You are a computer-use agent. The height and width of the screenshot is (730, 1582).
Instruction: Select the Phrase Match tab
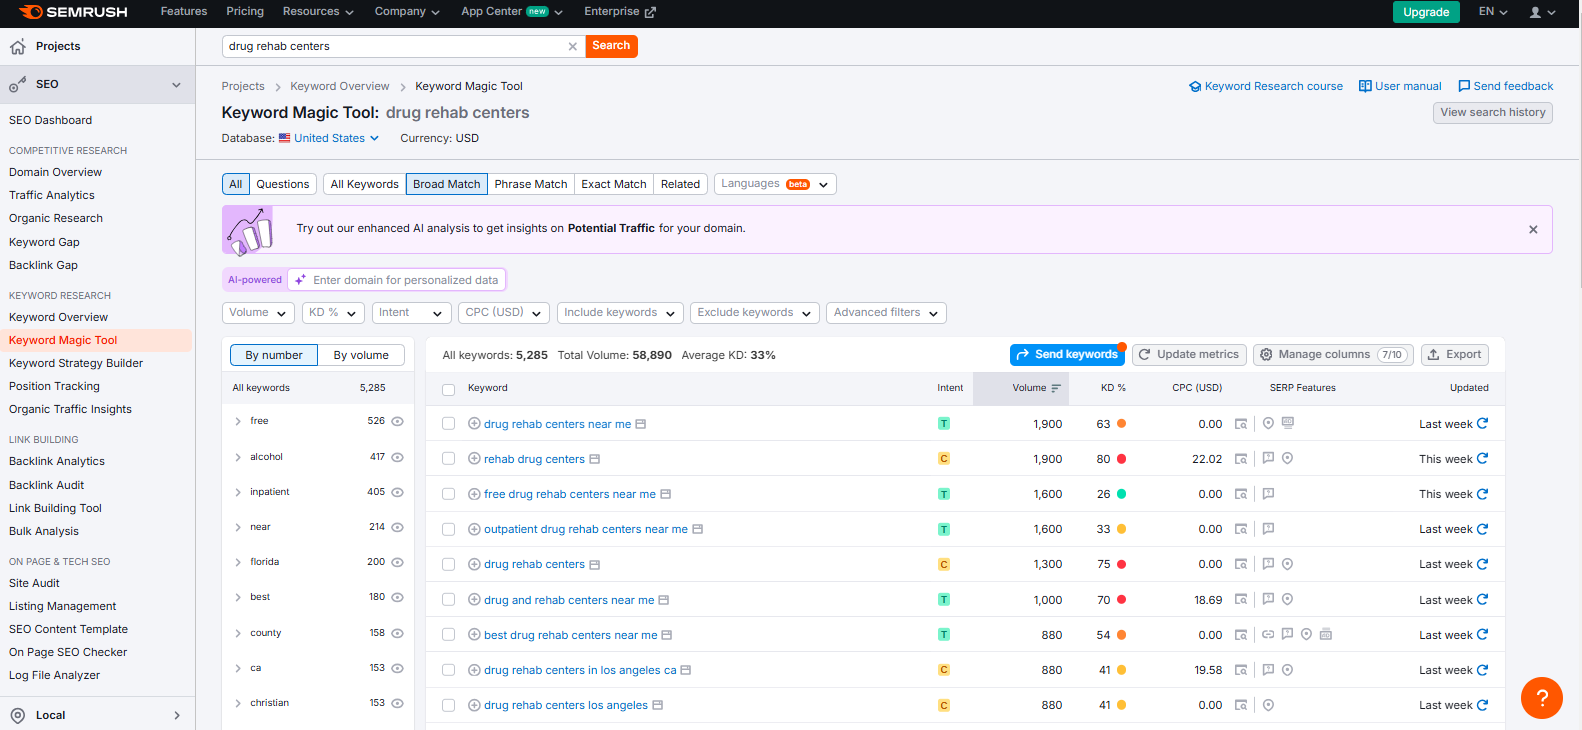point(531,184)
